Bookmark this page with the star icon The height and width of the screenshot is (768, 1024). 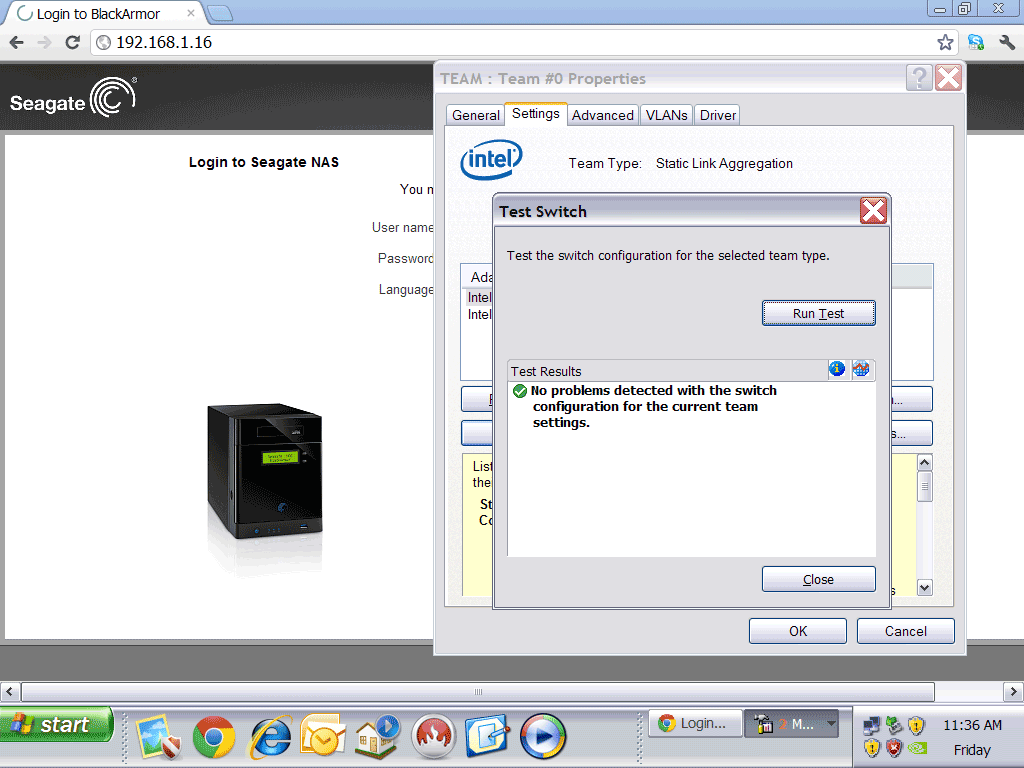tap(945, 42)
